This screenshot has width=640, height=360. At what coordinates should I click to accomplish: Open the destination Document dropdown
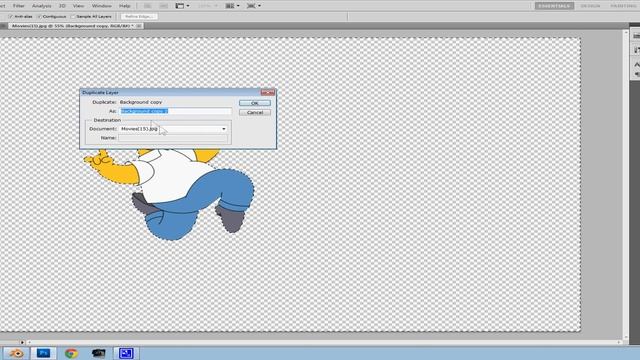[x=173, y=129]
